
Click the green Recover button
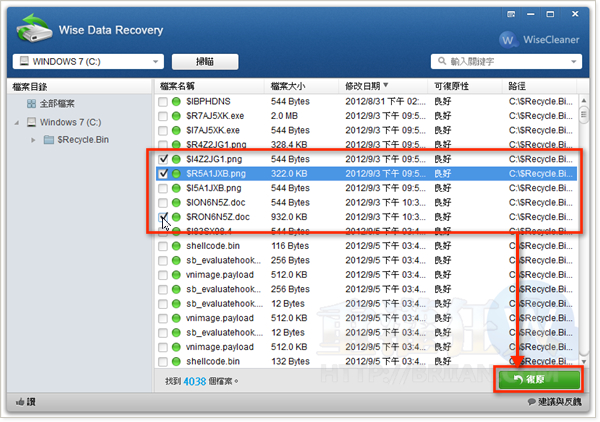[539, 379]
